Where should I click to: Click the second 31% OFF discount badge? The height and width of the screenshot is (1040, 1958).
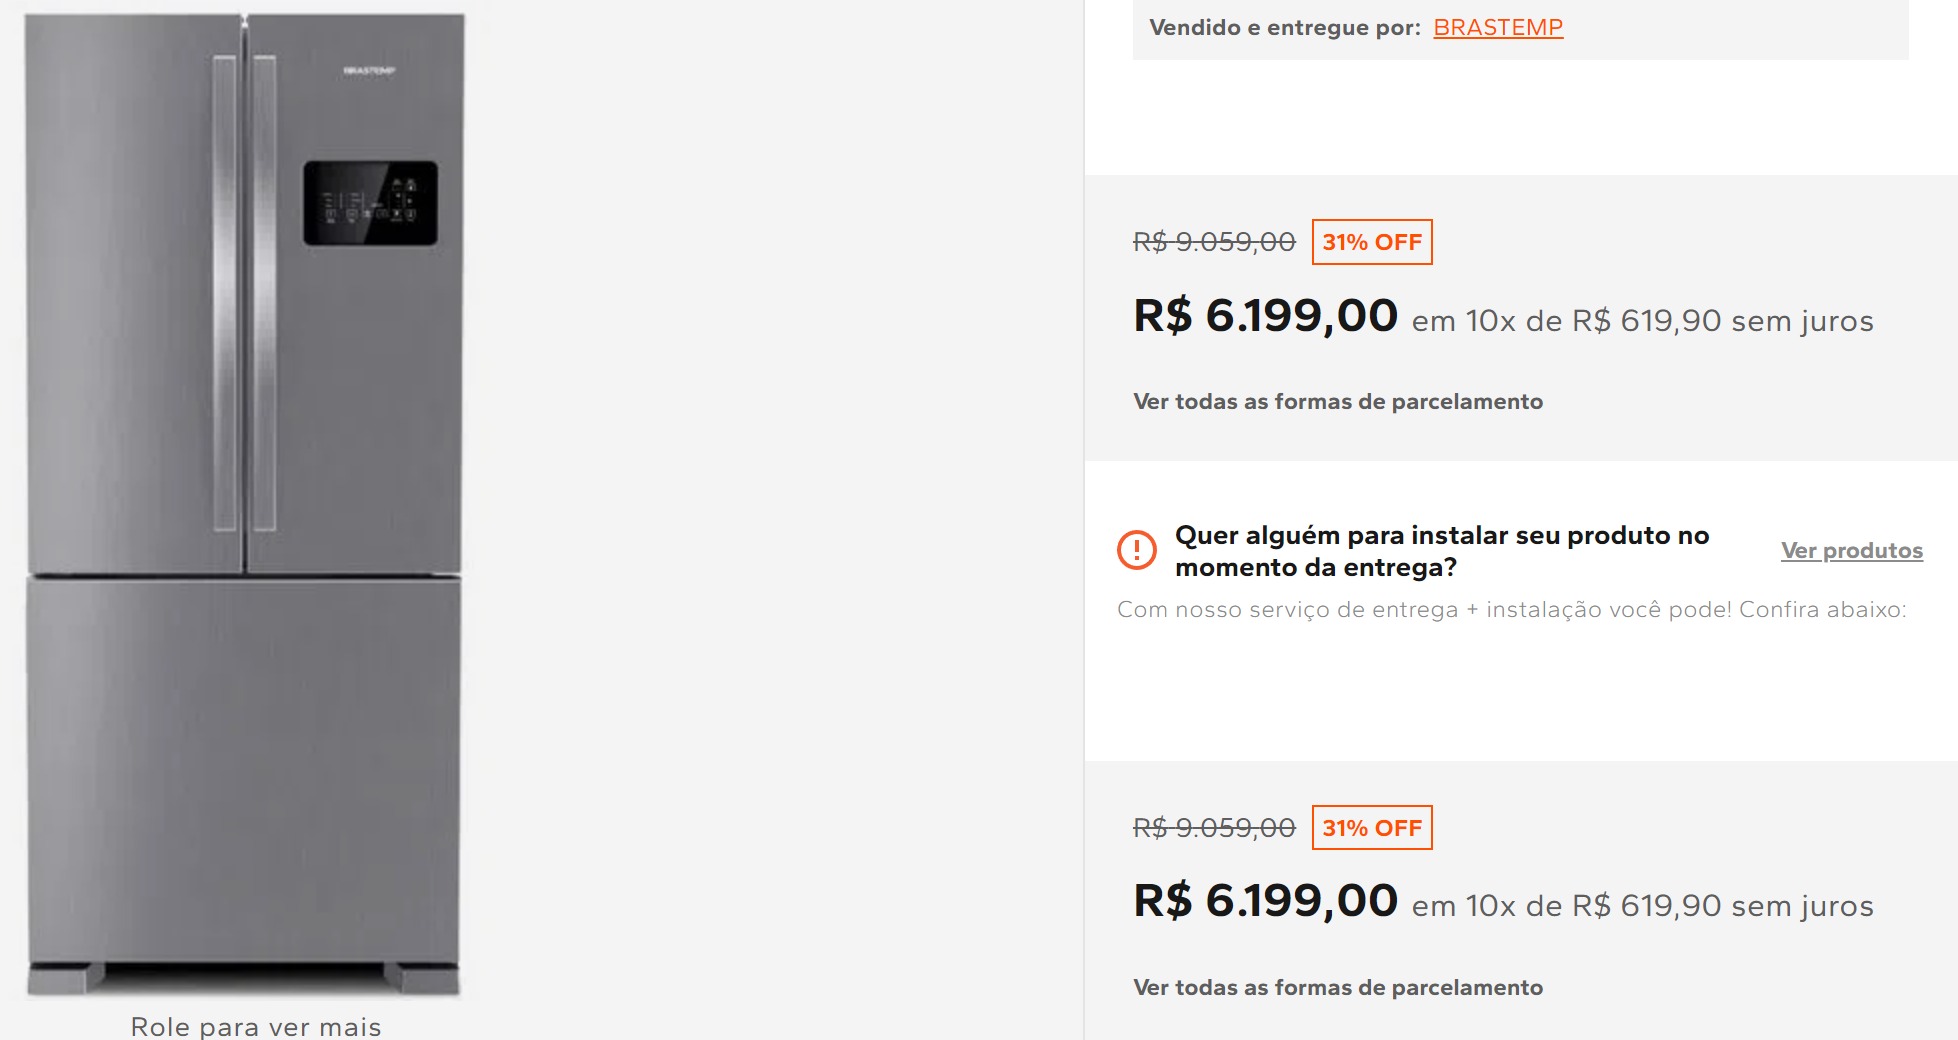pos(1371,828)
